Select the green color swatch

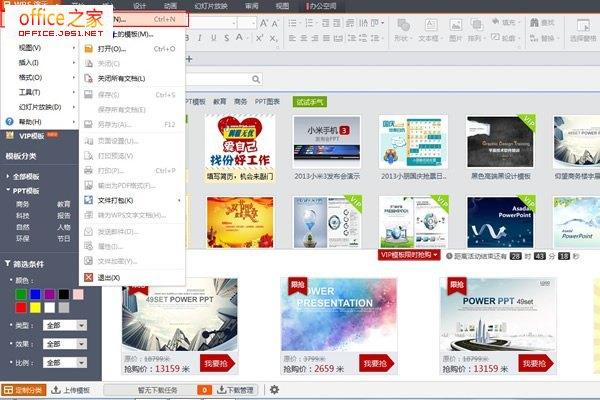21,294
